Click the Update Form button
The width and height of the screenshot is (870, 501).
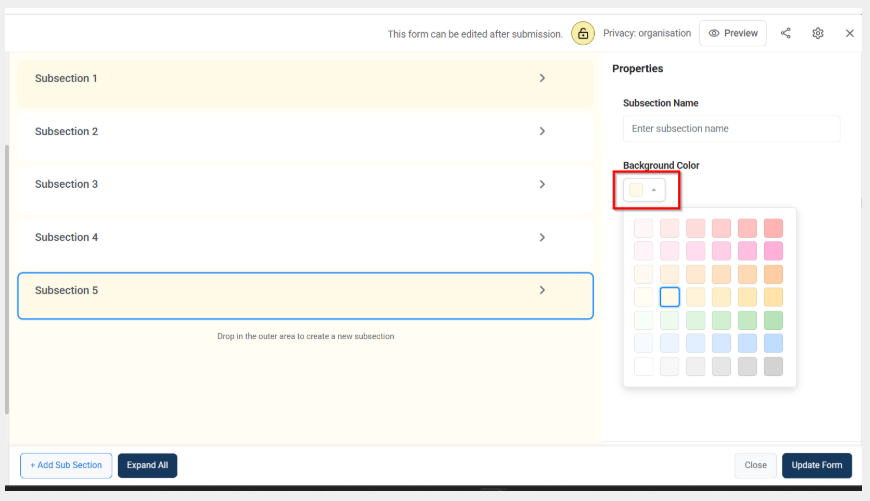pos(817,465)
